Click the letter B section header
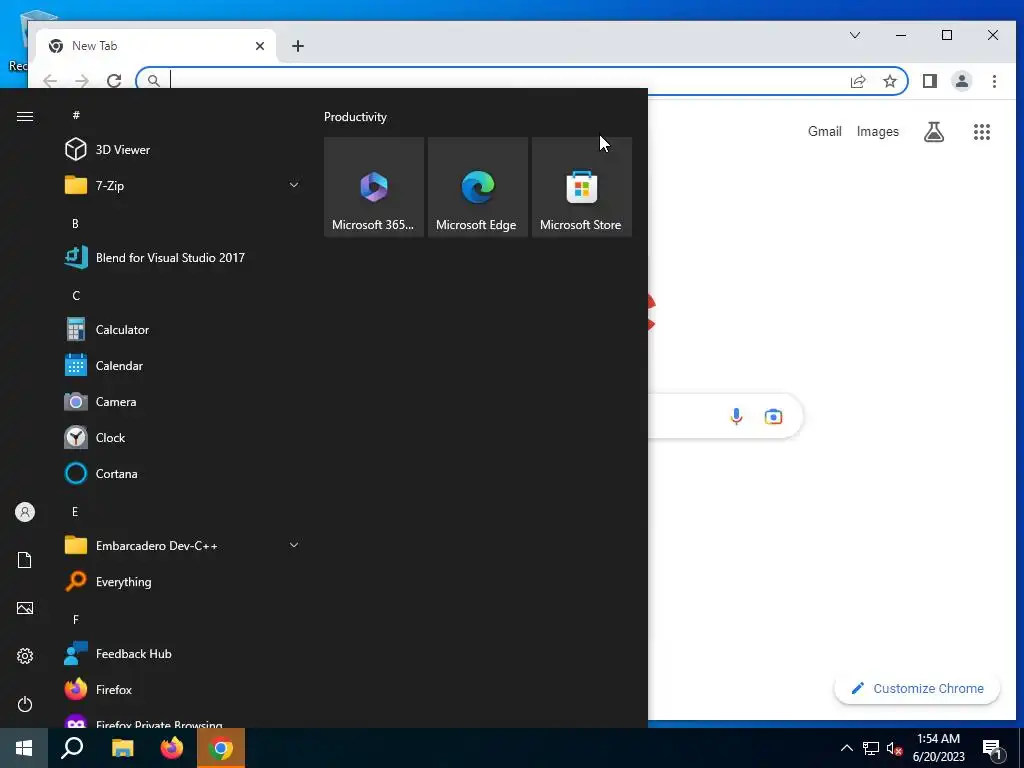The width and height of the screenshot is (1024, 768). point(75,223)
